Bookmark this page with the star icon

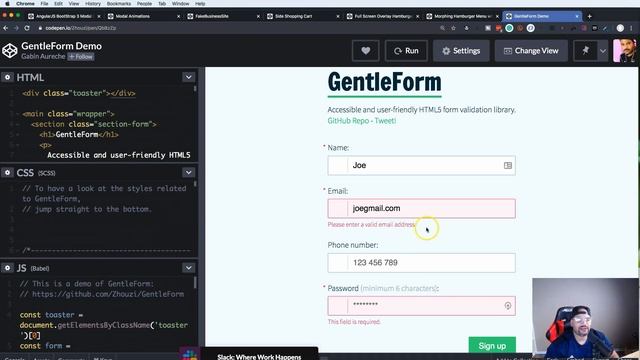(x=453, y=28)
